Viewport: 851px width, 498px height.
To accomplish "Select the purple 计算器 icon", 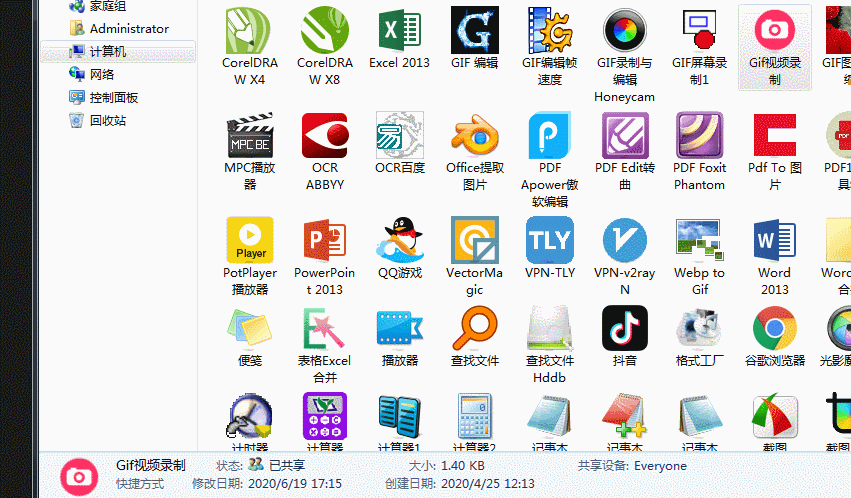I will pos(325,417).
